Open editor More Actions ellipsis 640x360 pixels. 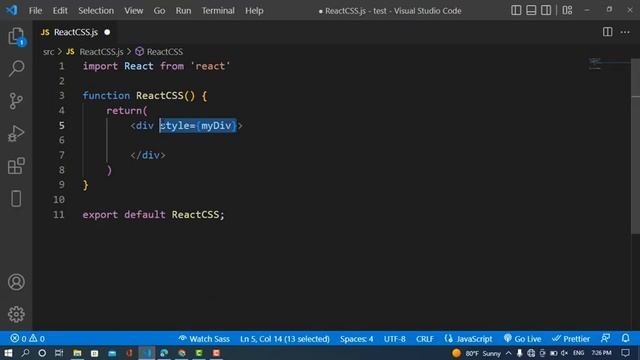tap(625, 32)
